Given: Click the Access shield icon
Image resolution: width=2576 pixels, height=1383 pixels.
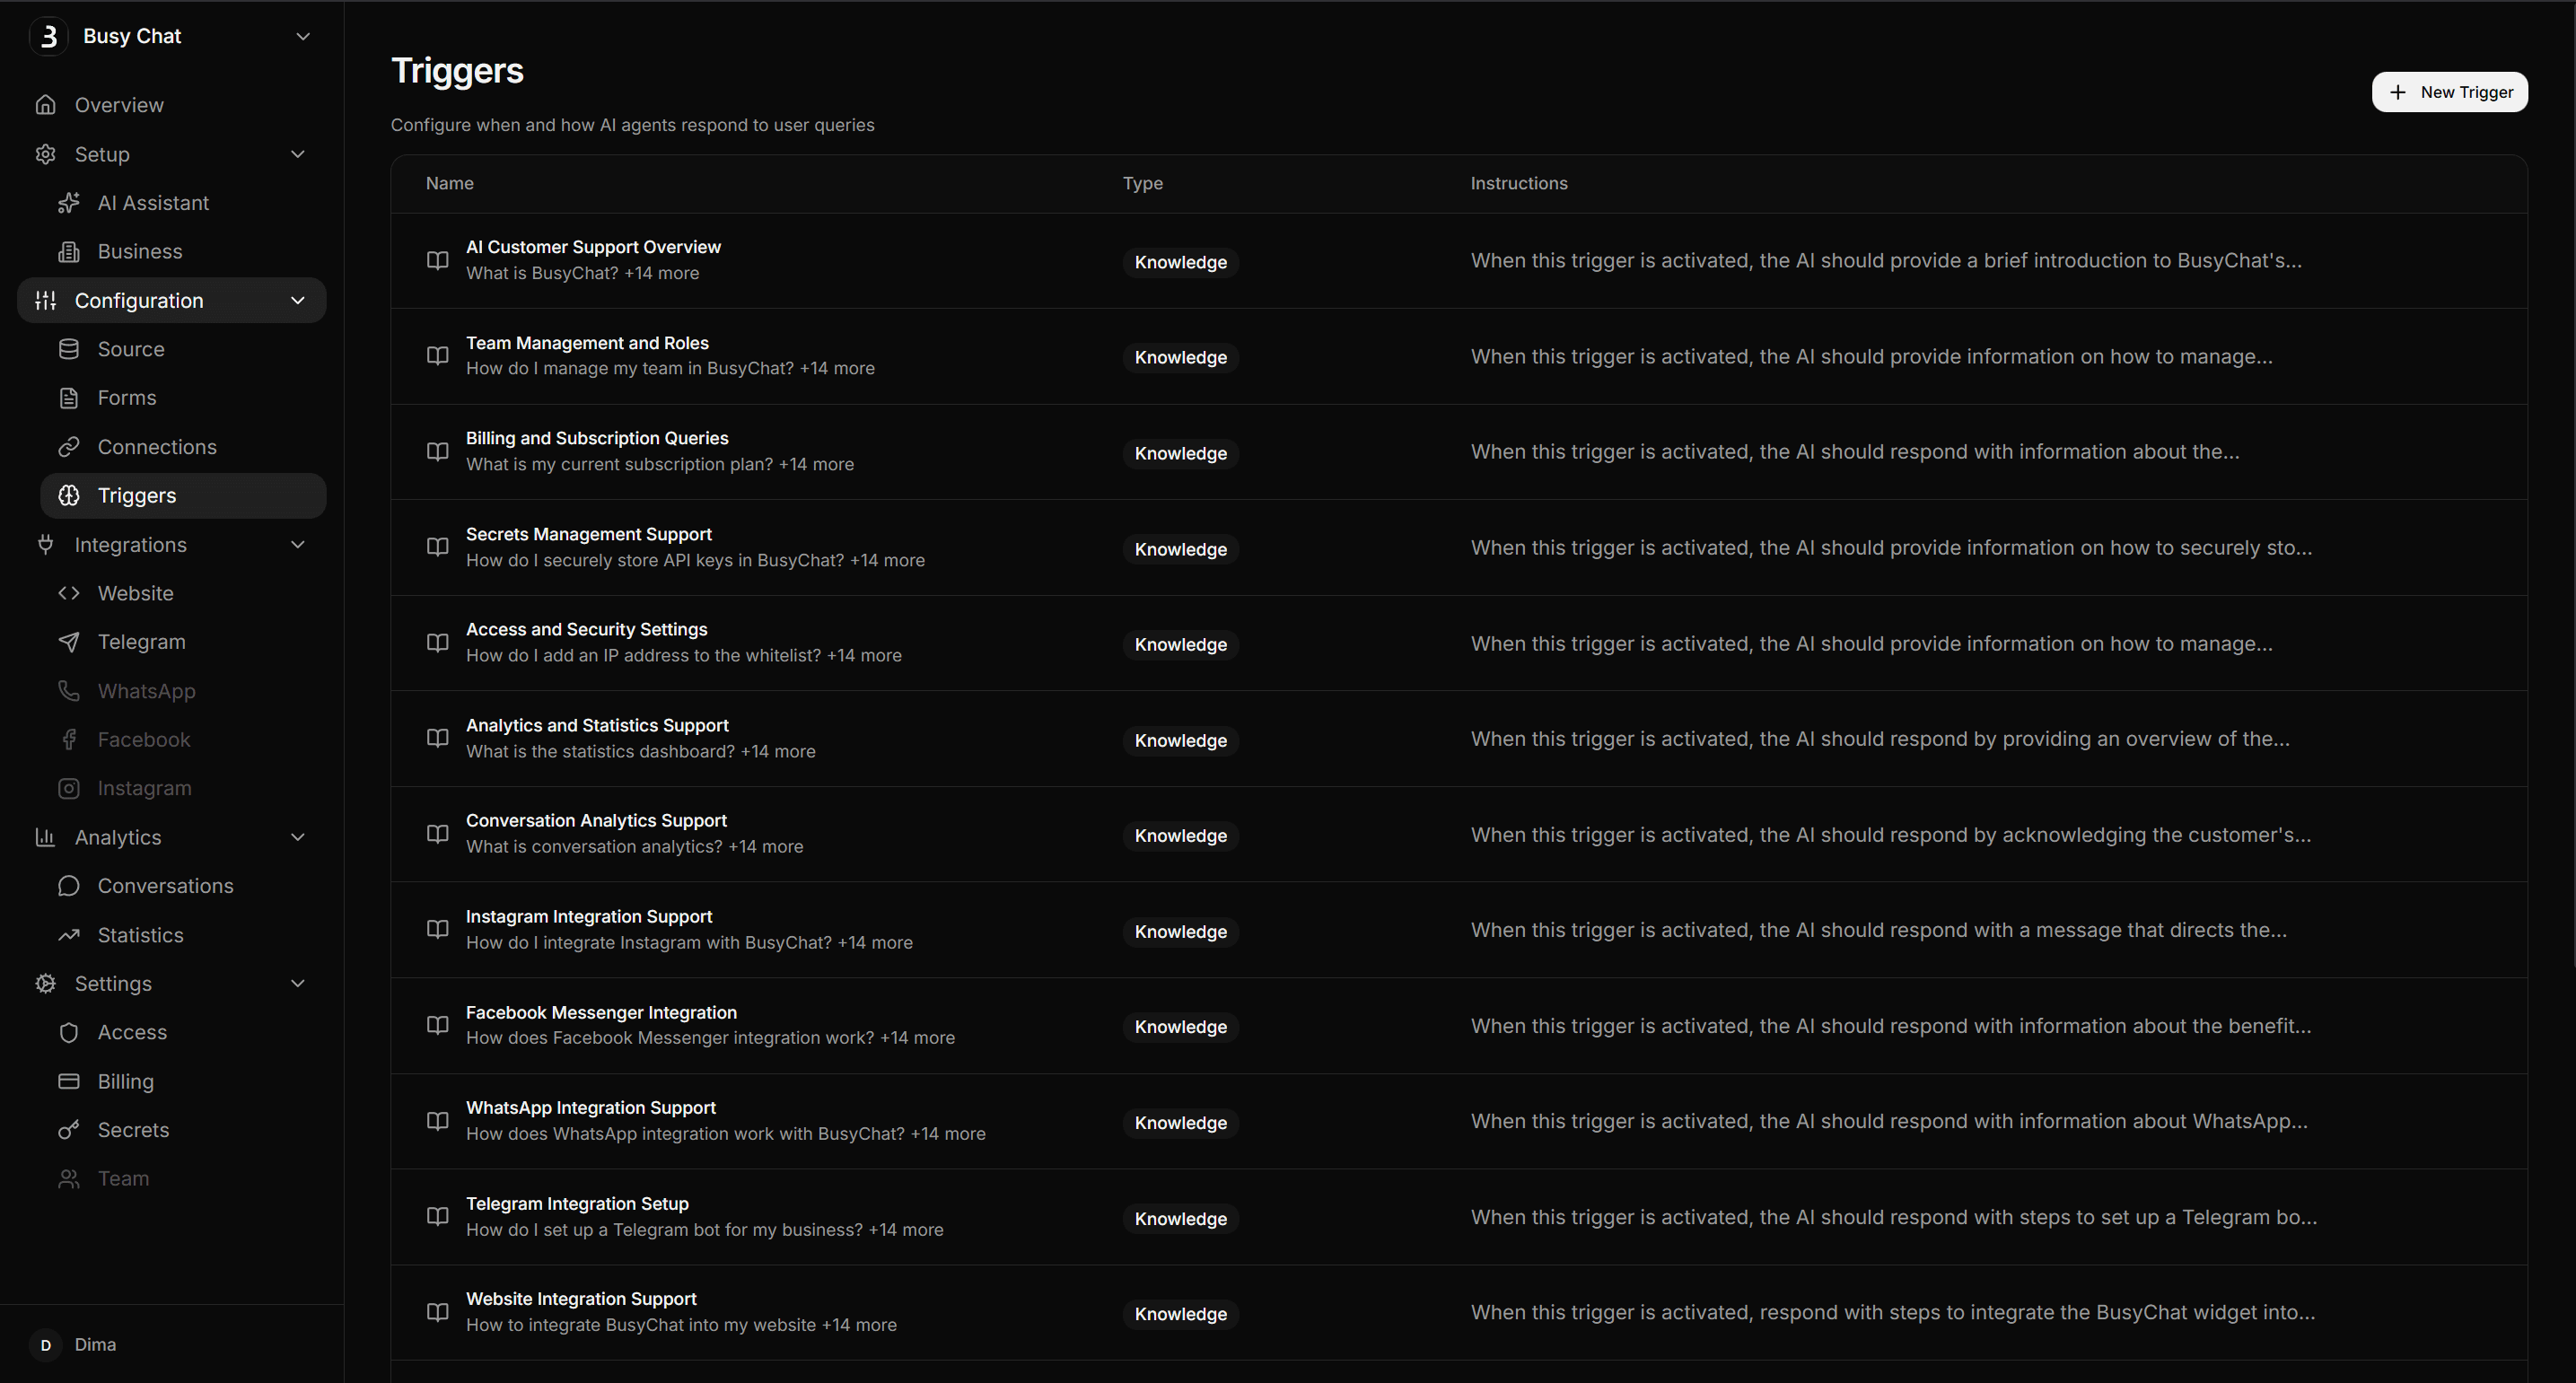Looking at the screenshot, I should [x=68, y=1033].
